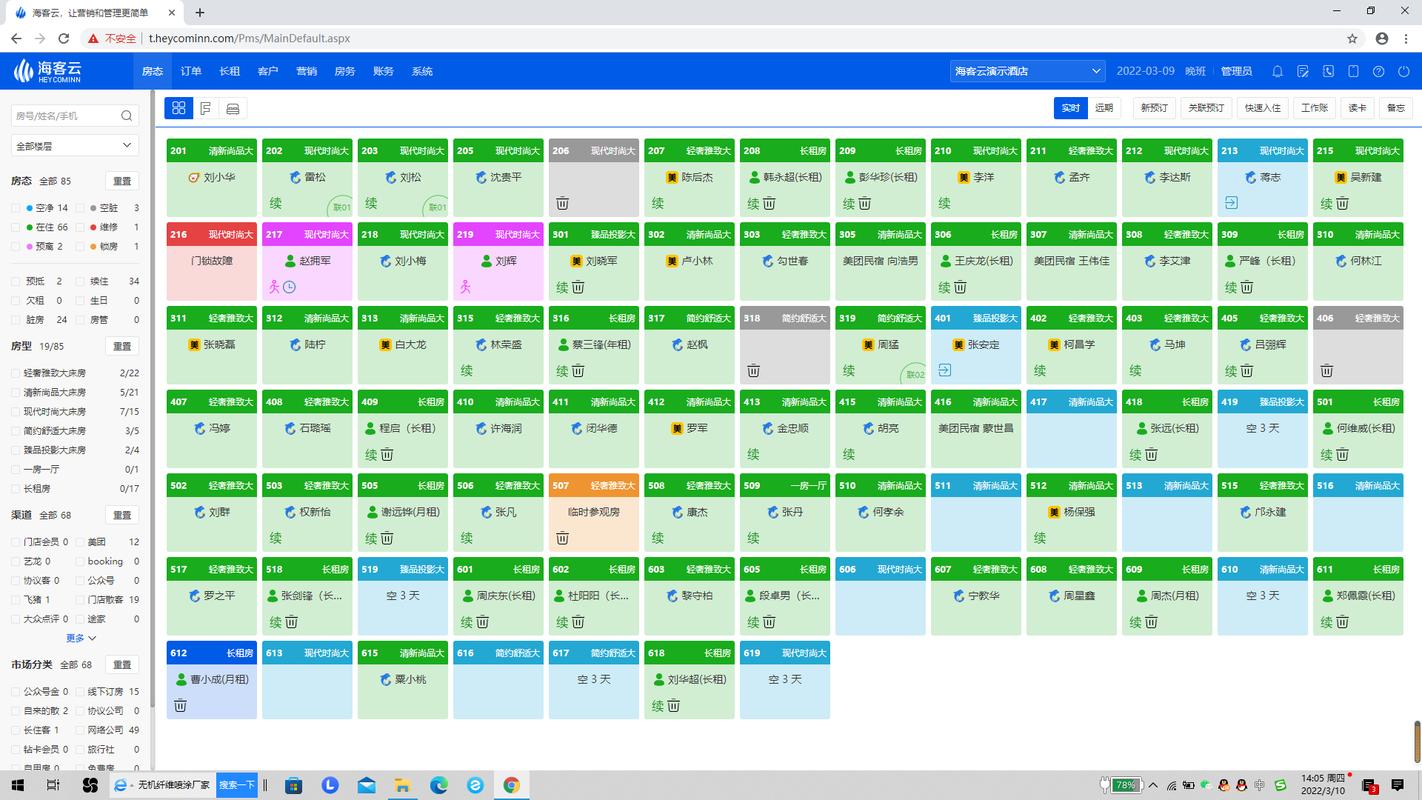Click the power logout icon

1404,71
